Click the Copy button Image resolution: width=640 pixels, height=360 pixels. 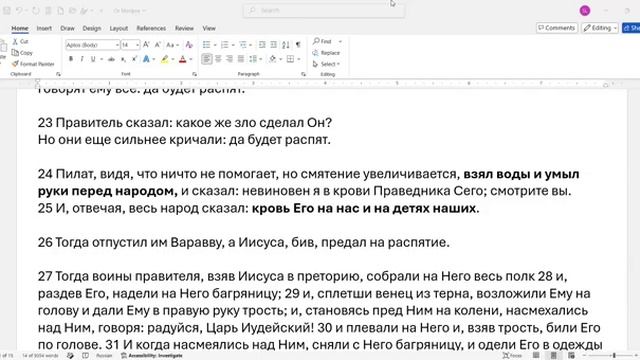[x=22, y=53]
